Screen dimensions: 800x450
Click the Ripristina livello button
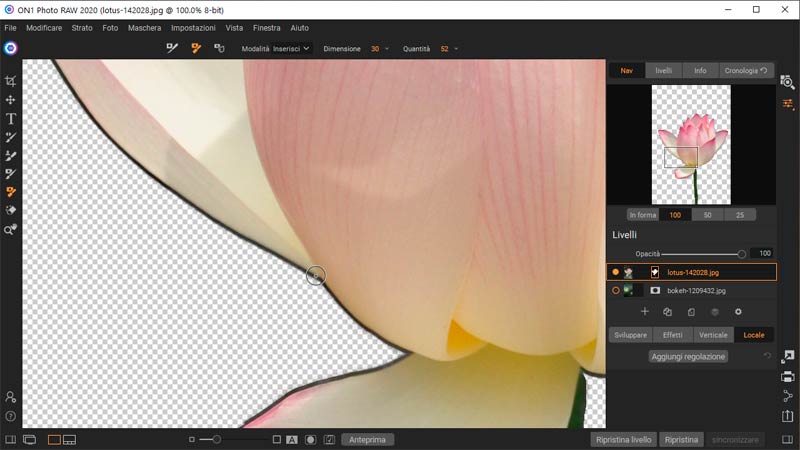coord(623,439)
